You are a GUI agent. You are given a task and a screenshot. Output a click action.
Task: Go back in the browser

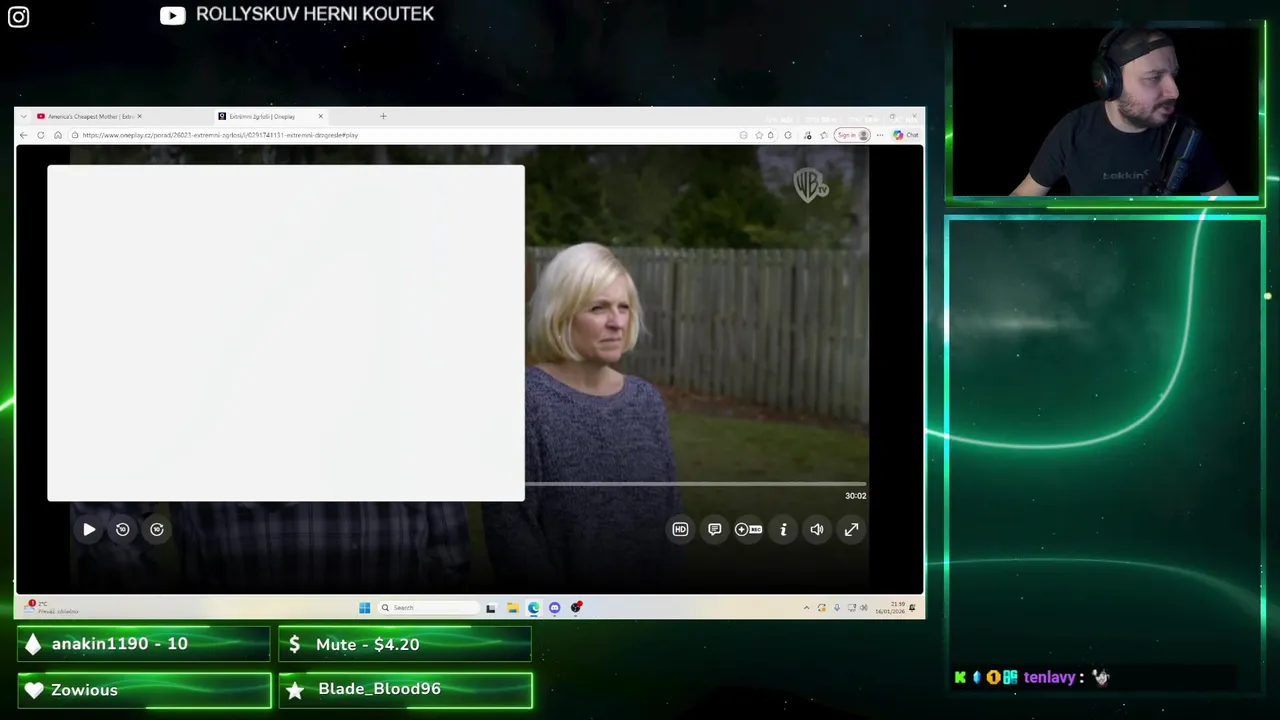24,135
